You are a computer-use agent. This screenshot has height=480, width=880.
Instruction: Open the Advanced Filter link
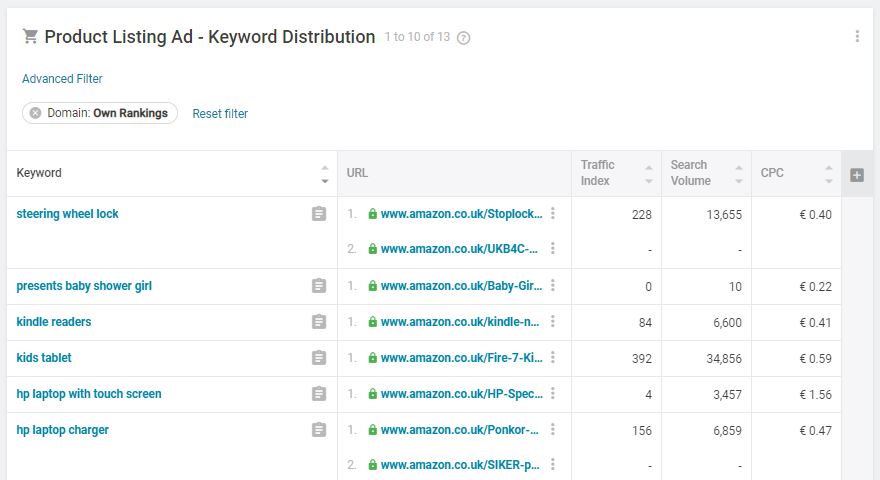click(x=62, y=79)
